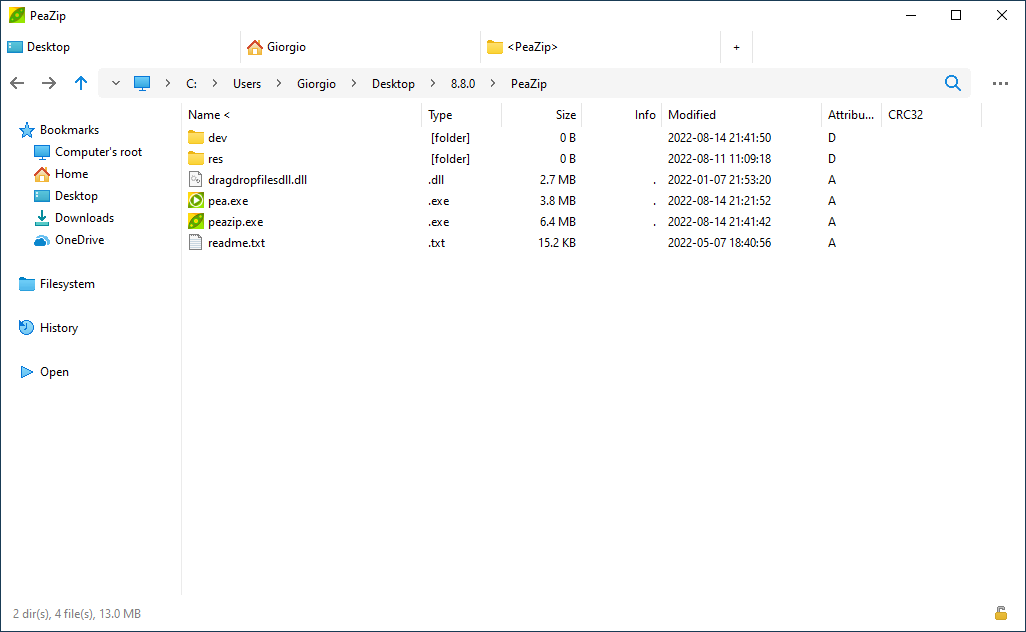Select the peazip.exe file
Viewport: 1026px width, 632px height.
(236, 222)
